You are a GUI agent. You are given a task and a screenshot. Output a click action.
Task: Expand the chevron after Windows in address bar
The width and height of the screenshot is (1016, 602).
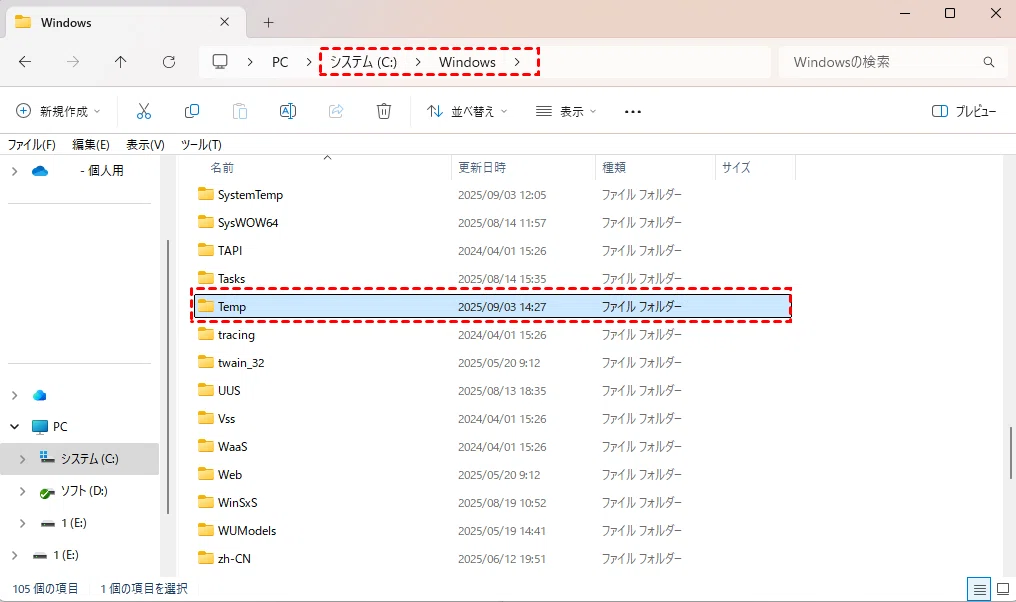[x=516, y=62]
